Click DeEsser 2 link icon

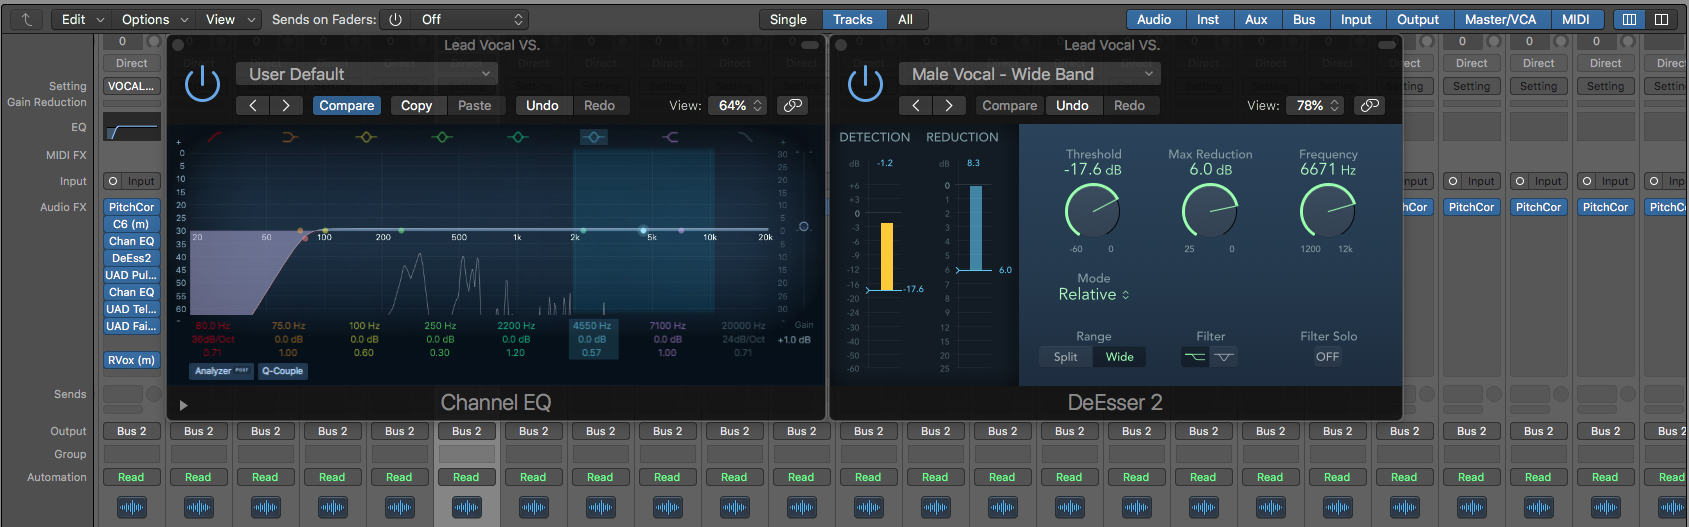(x=1370, y=105)
